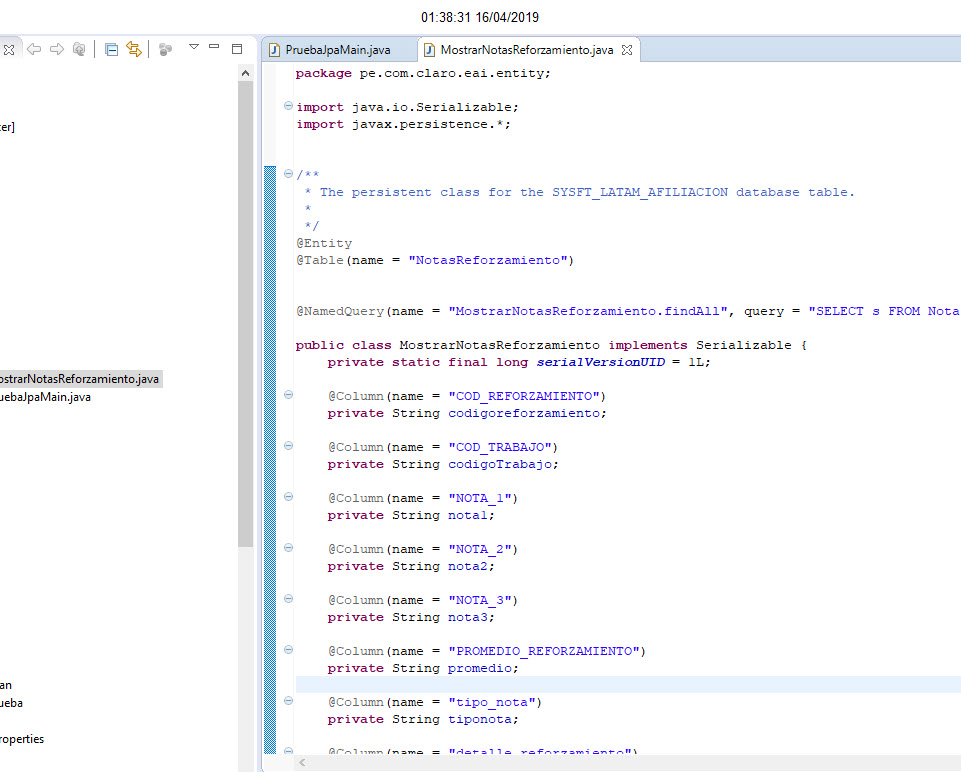Minimize the editor view icon
Viewport: 961px width, 772px height.
(211, 49)
